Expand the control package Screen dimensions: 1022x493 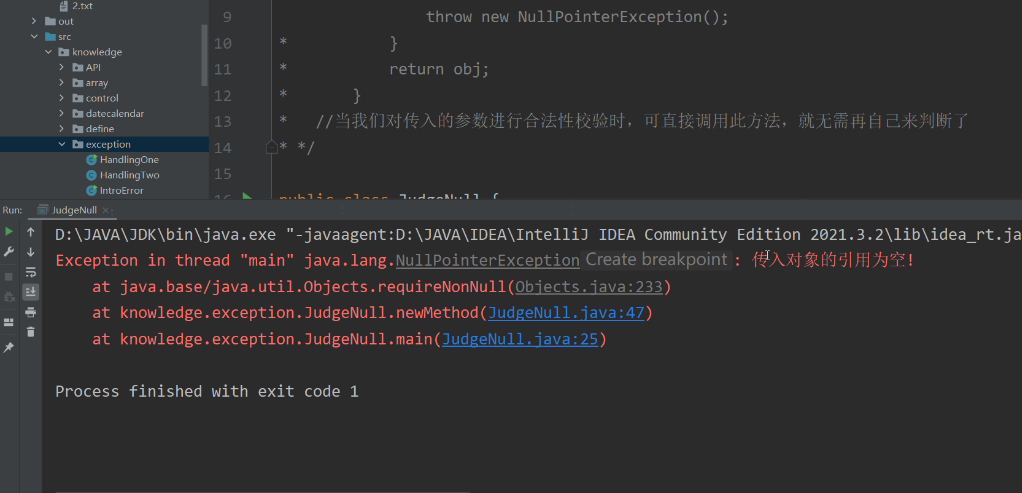(x=61, y=98)
